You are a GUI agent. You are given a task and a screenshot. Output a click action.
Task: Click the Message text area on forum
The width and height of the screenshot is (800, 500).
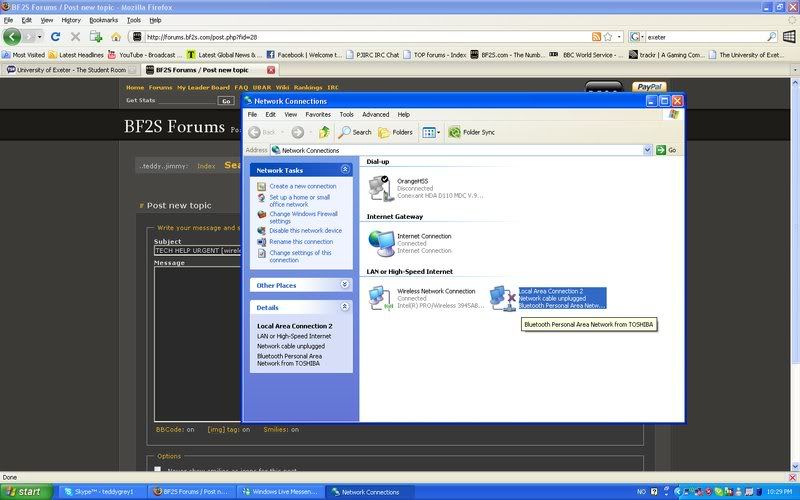[x=197, y=343]
